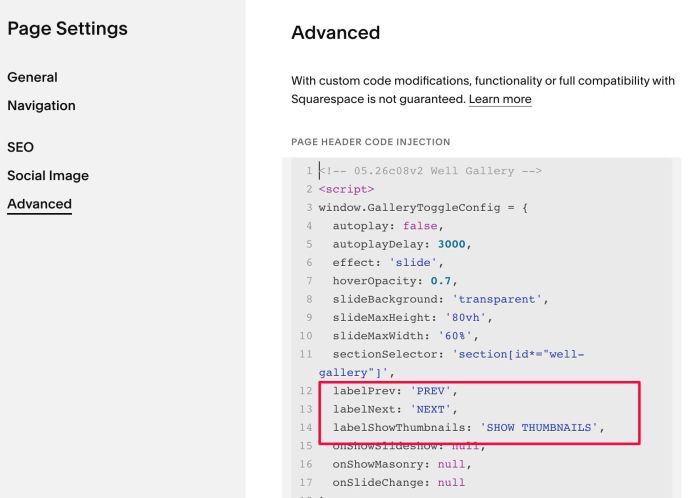
Task: Click the autoplayDelay 3000 value
Action: click(451, 244)
